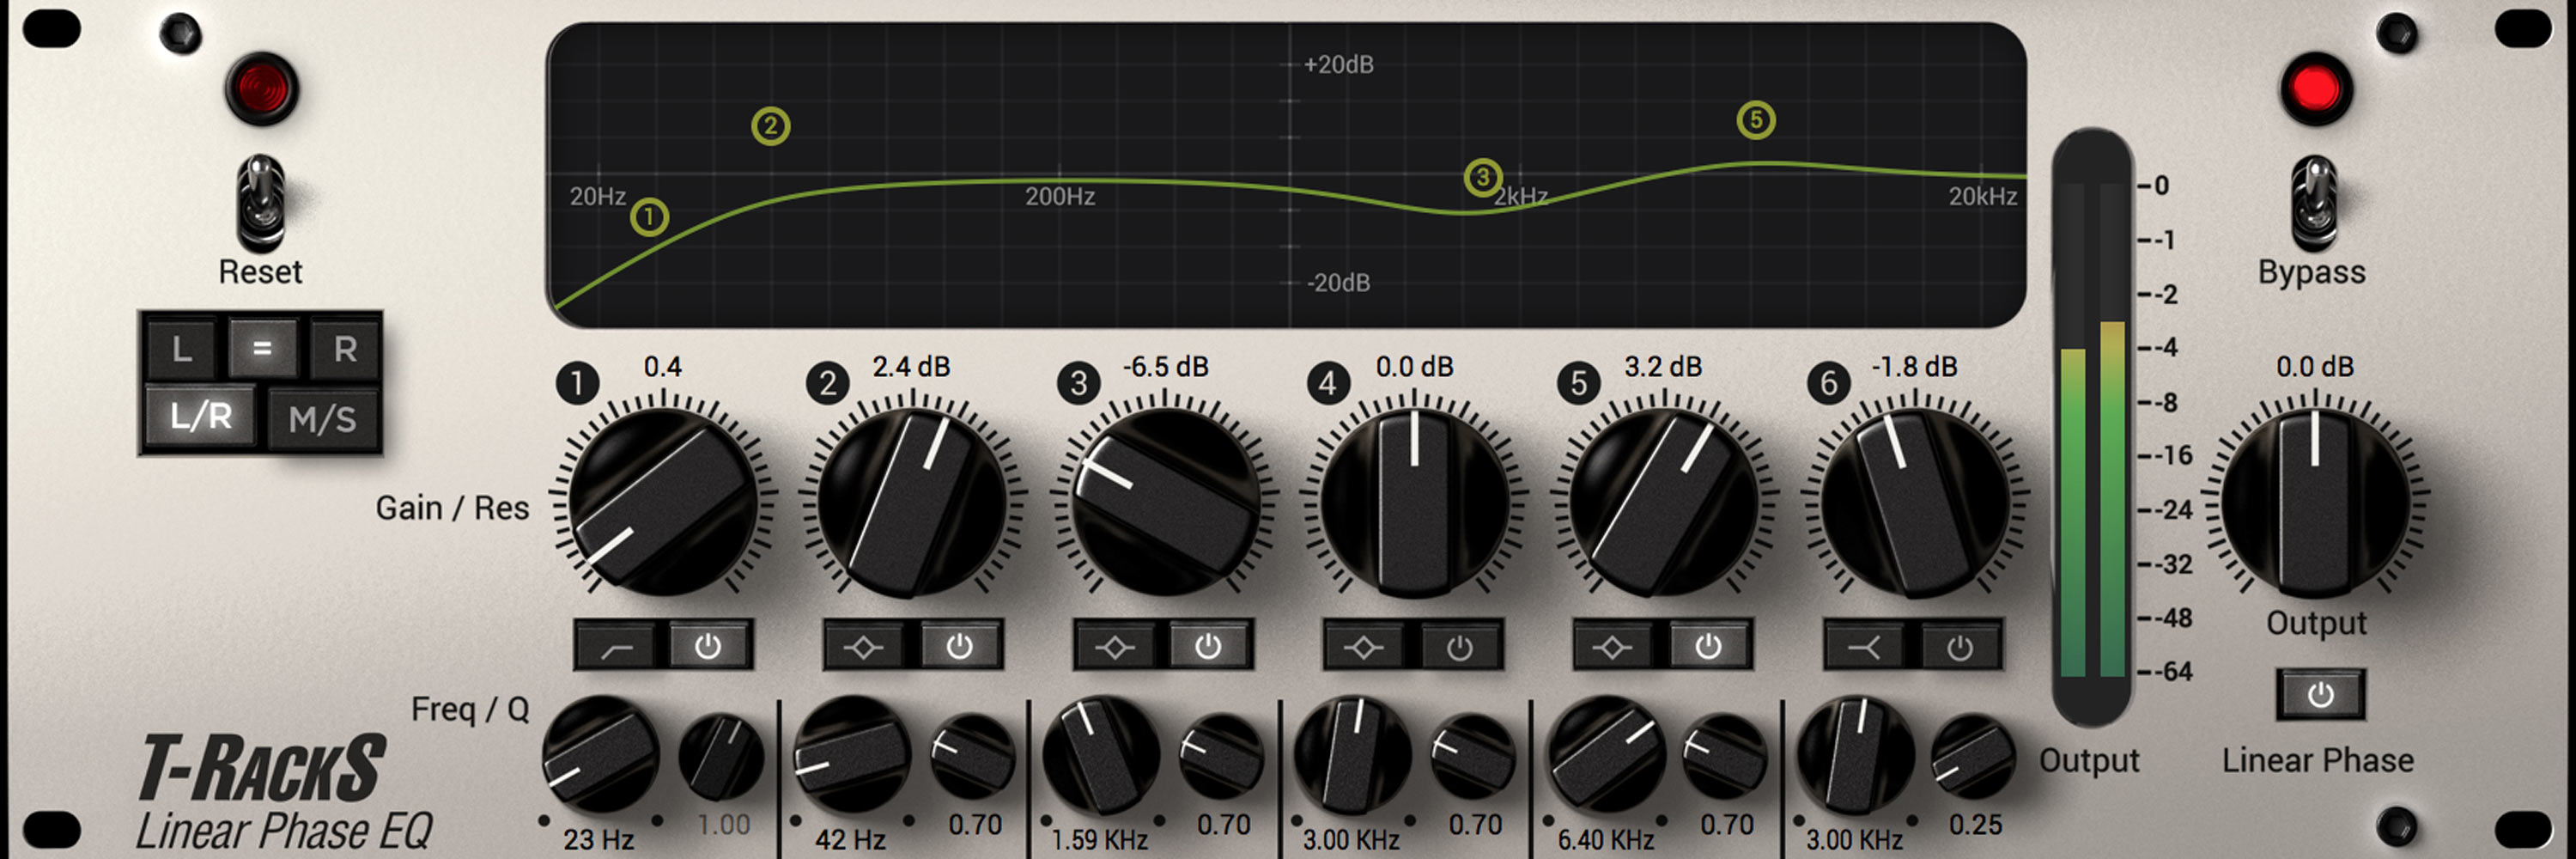
Task: Select node 3 on the EQ graph
Action: (x=1482, y=178)
